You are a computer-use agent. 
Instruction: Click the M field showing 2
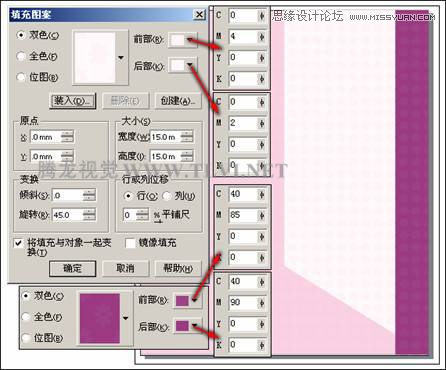[x=243, y=123]
